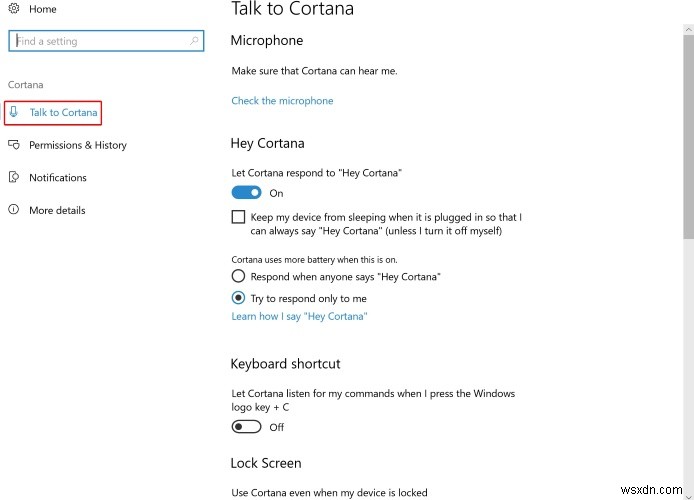Click 'Use Cortana even when my device is locked' text

[329, 492]
